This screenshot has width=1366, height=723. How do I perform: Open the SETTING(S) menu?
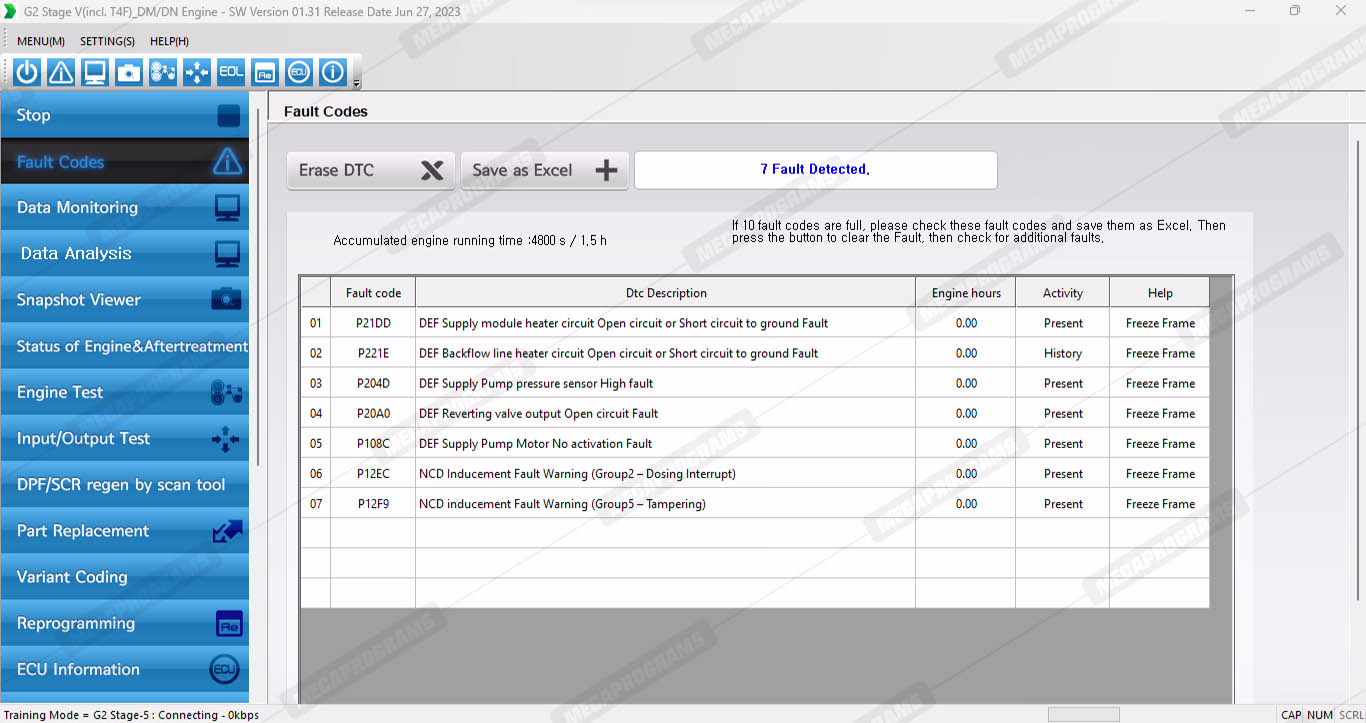tap(107, 41)
